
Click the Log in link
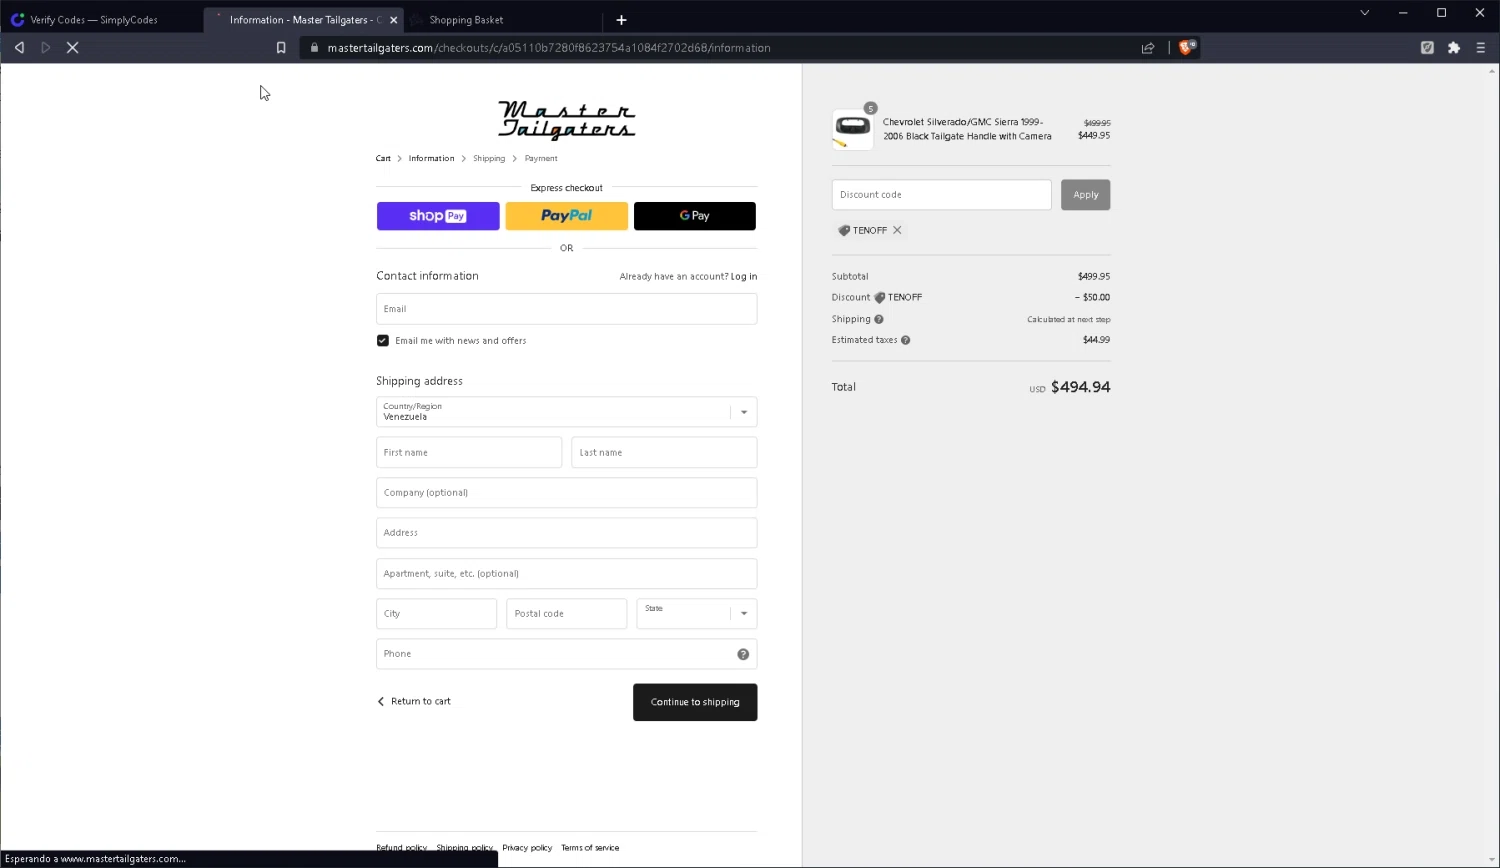744,276
